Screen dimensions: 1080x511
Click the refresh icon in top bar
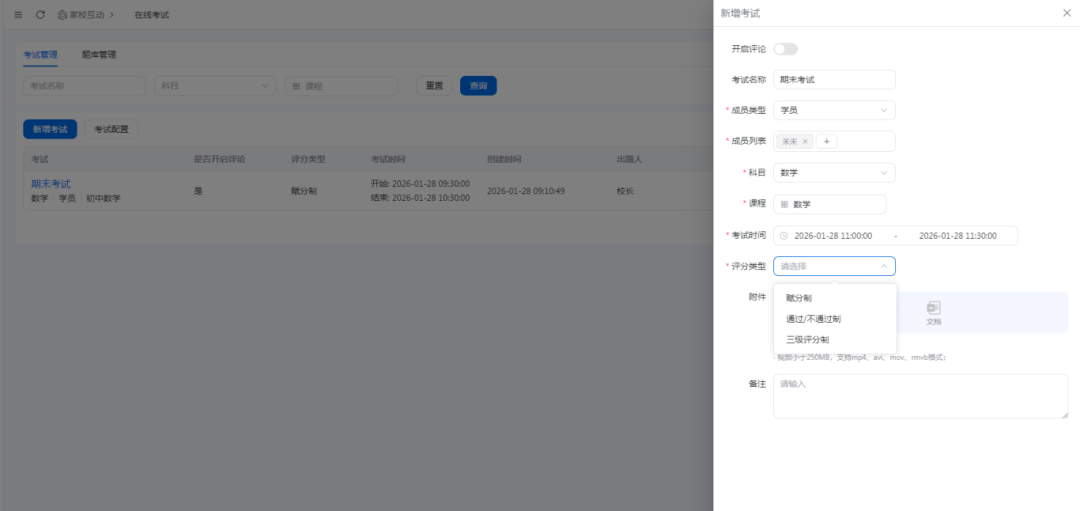click(x=40, y=15)
